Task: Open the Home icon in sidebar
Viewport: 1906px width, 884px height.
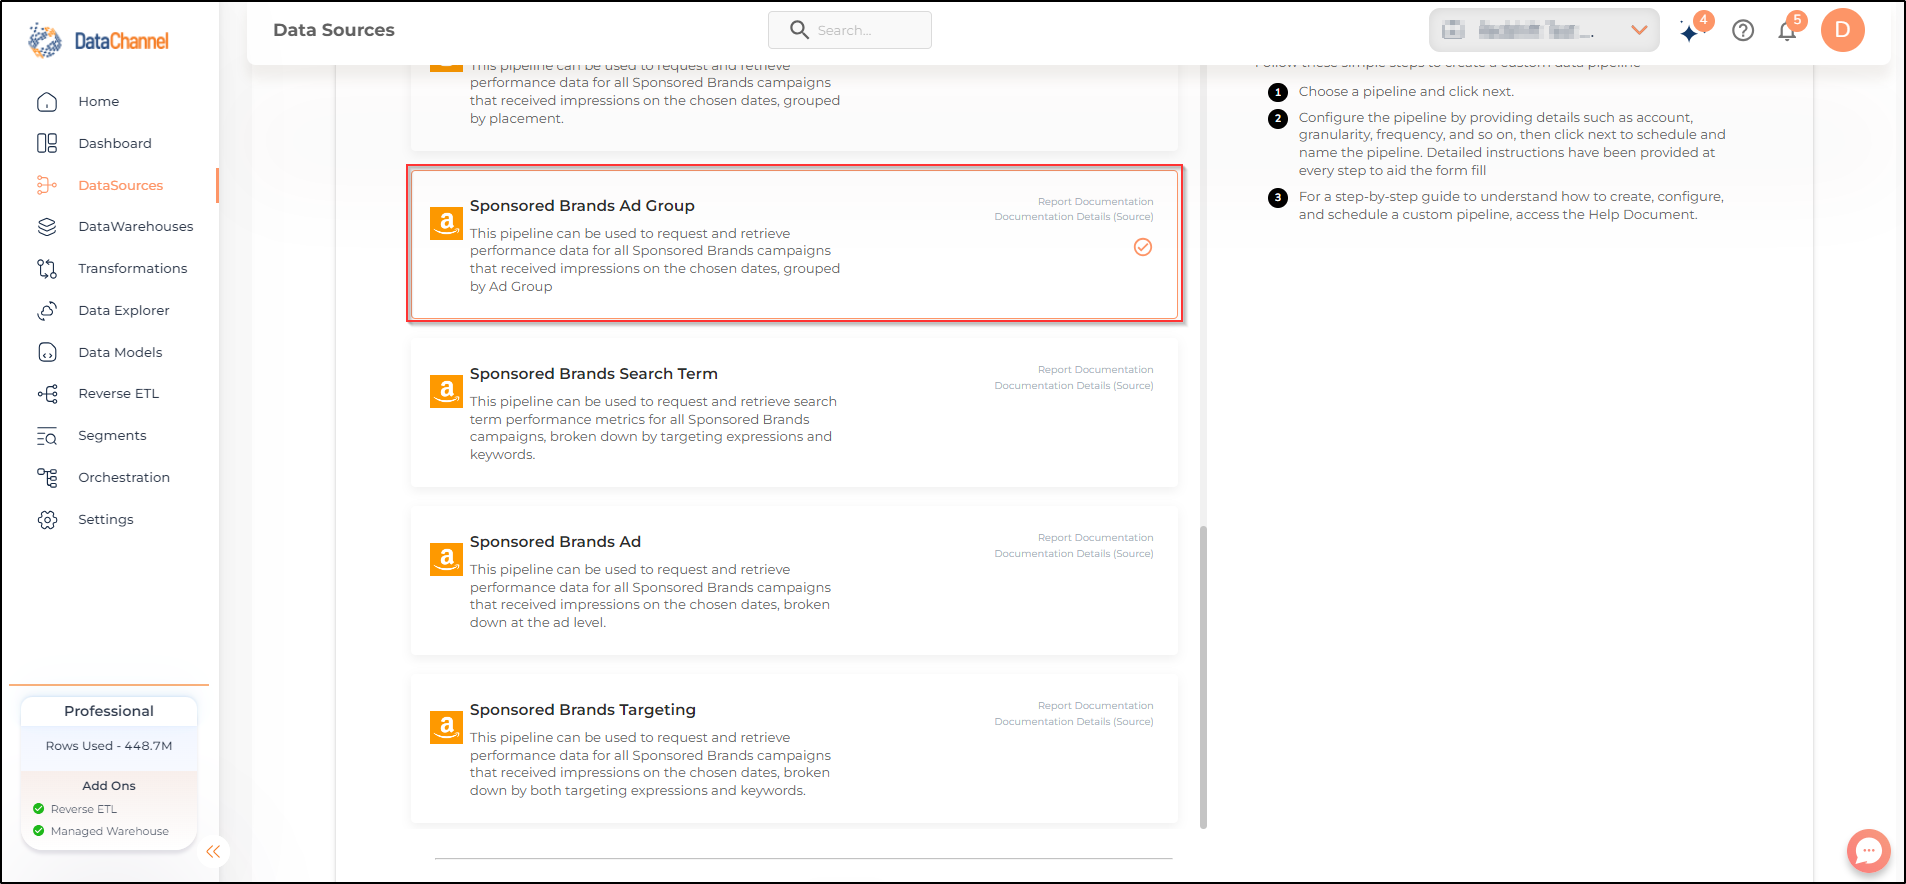Action: [x=47, y=102]
